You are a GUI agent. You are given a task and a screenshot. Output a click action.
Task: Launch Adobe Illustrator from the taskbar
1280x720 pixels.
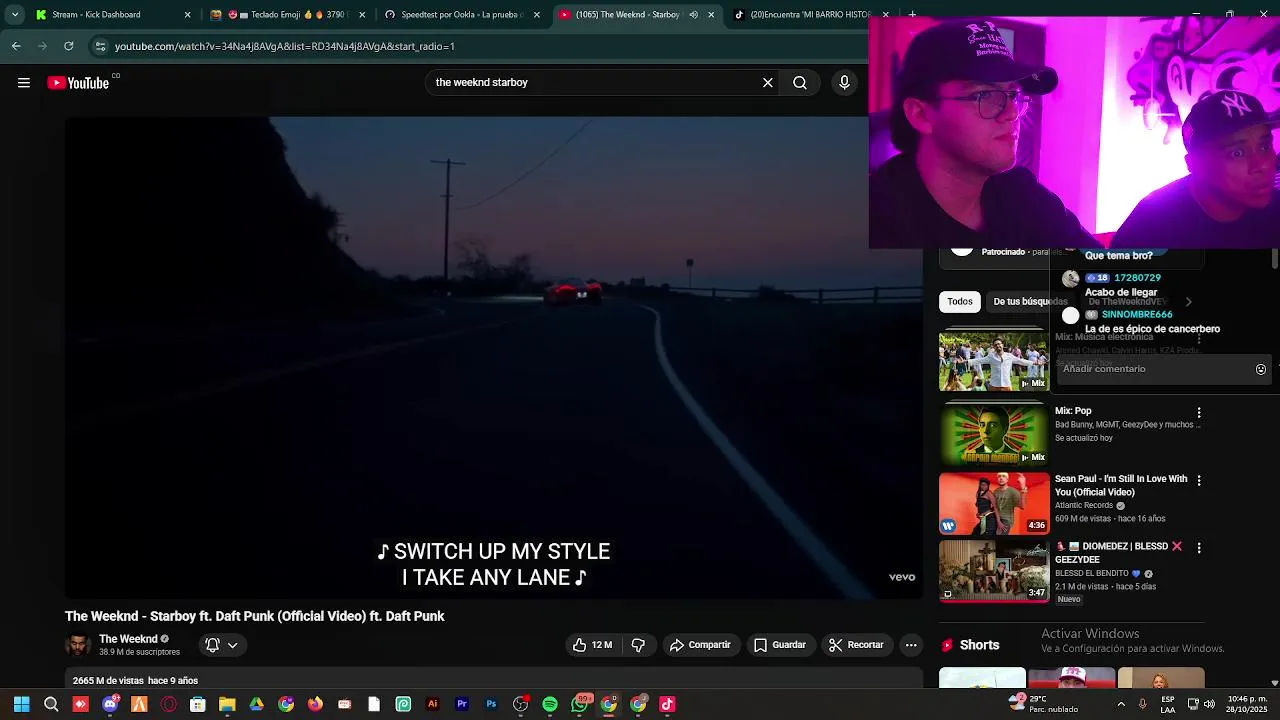432,704
